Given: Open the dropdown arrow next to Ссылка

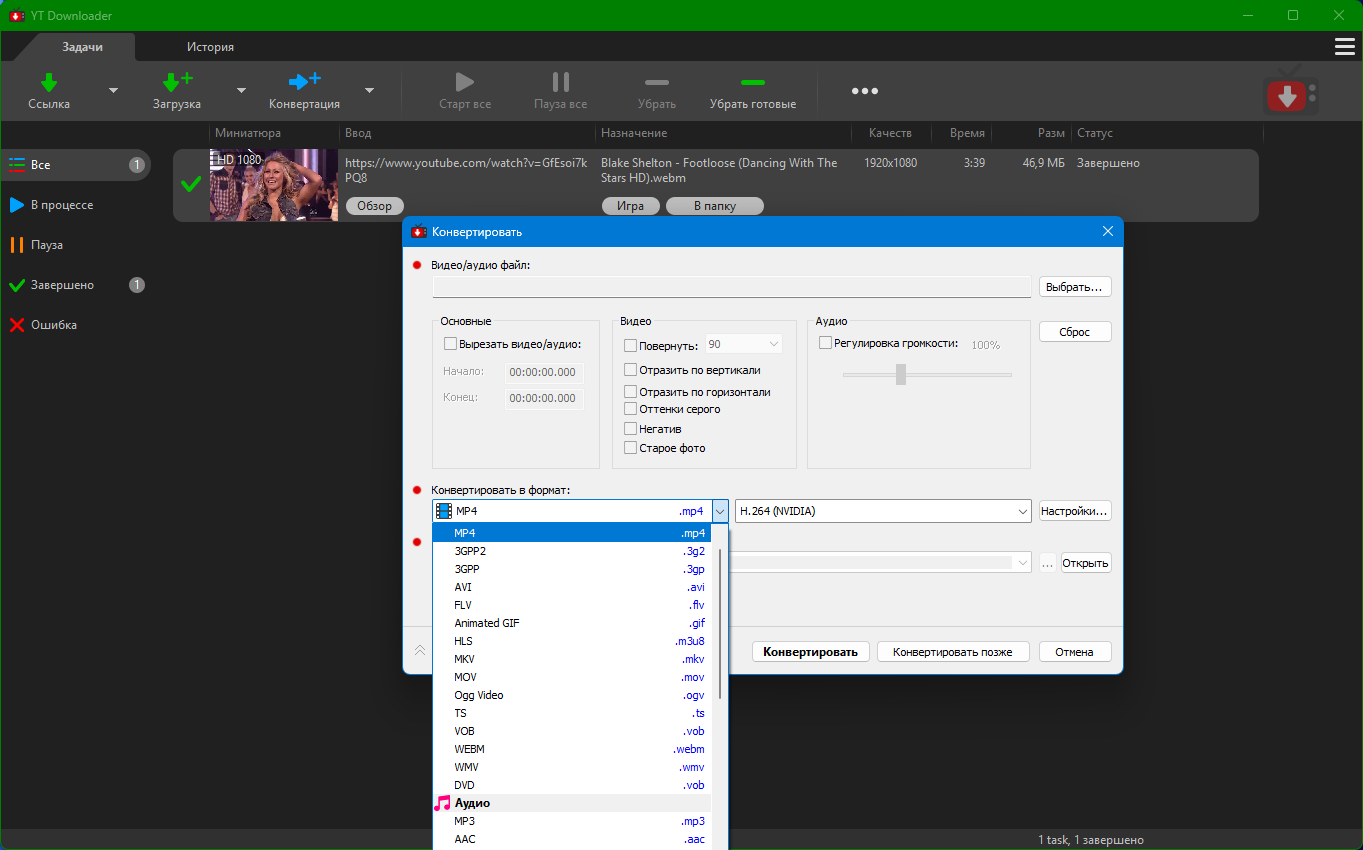Looking at the screenshot, I should [x=113, y=91].
